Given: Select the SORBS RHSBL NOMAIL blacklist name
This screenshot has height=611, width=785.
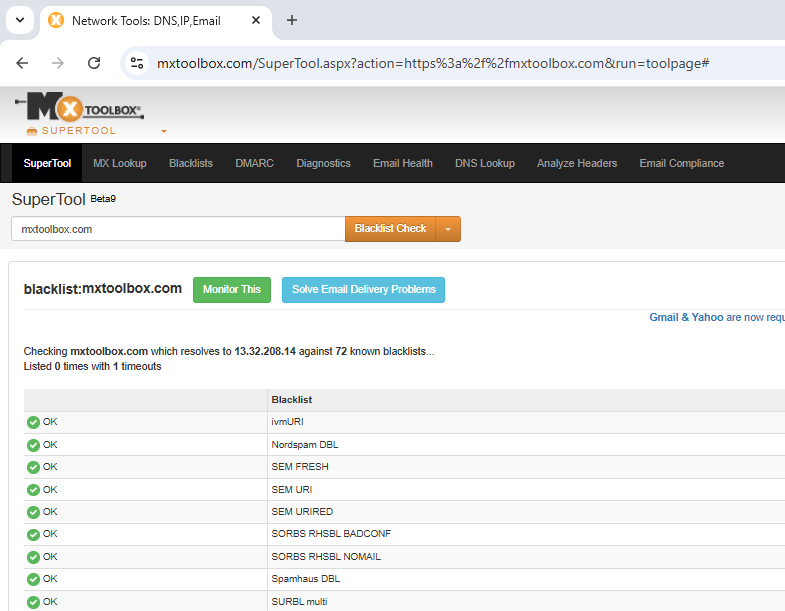Looking at the screenshot, I should [x=326, y=557].
